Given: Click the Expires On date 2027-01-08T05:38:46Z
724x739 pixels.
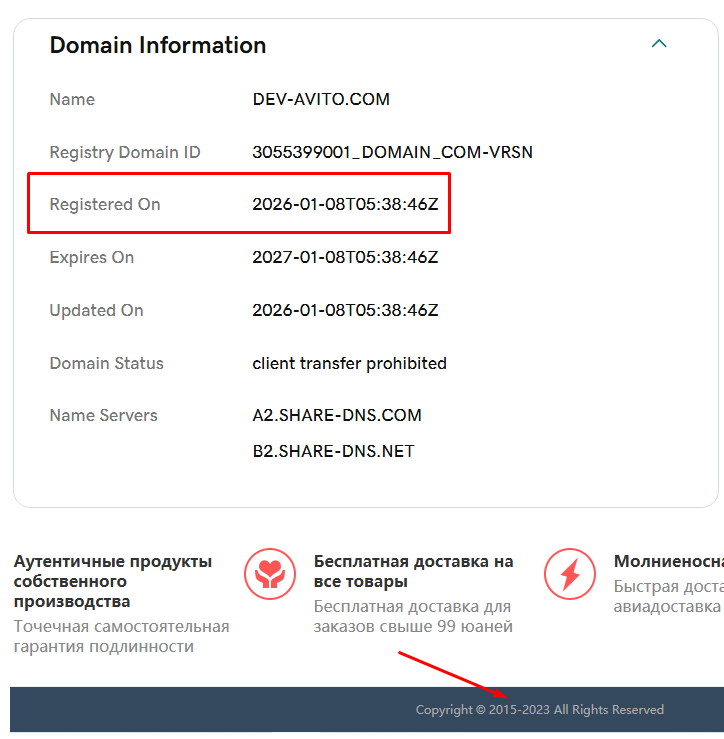Looking at the screenshot, I should pos(346,257).
